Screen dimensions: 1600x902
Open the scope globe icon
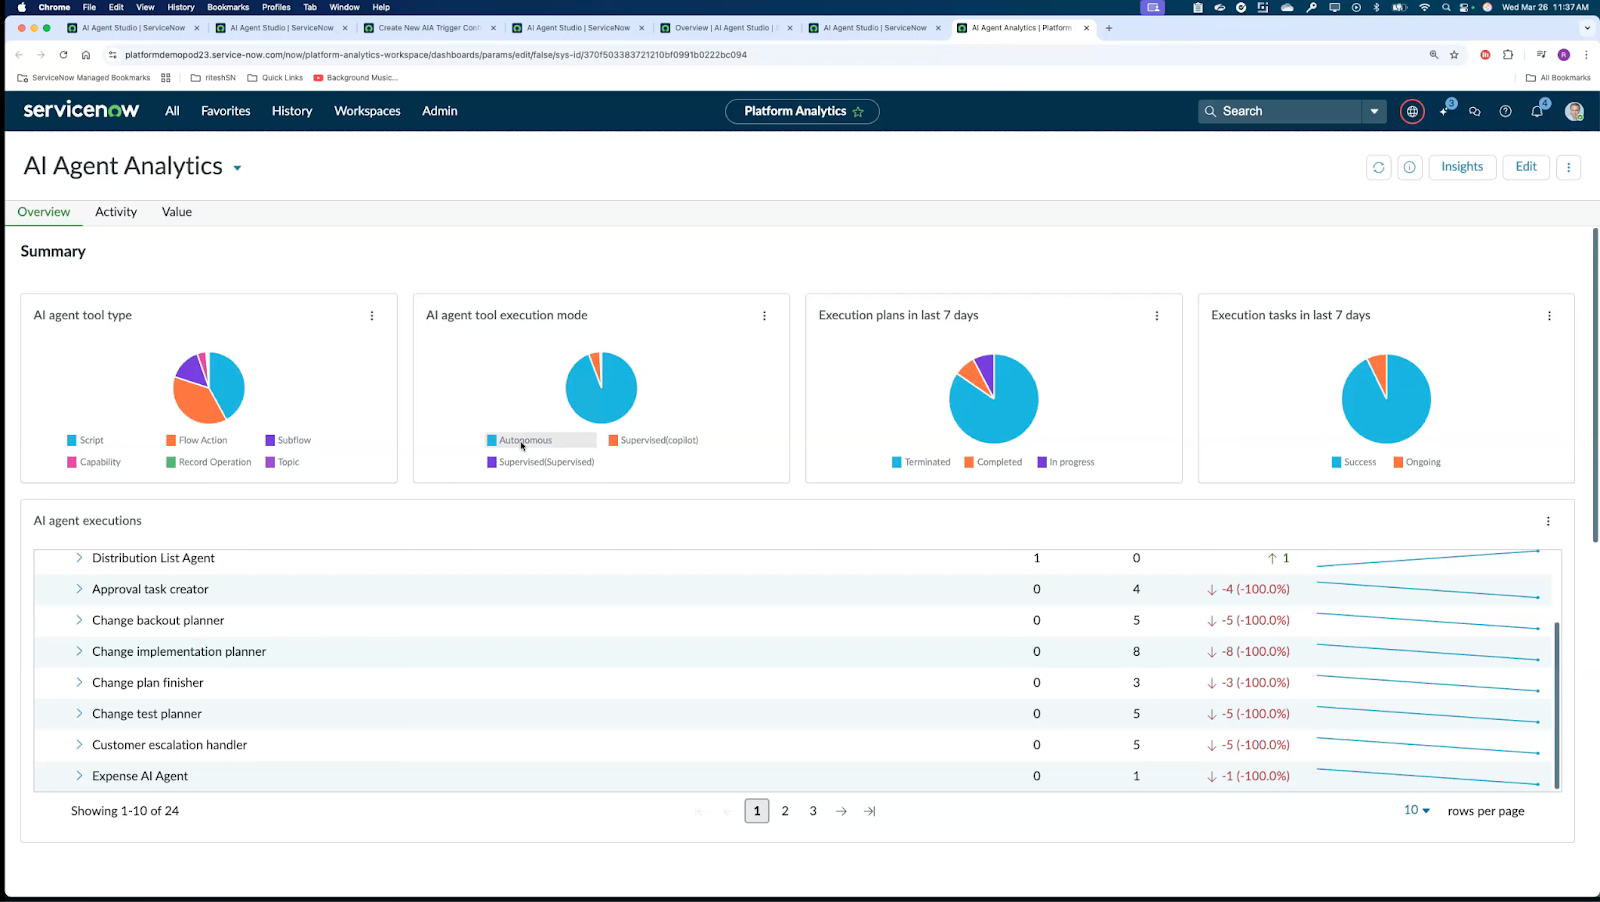coord(1412,111)
